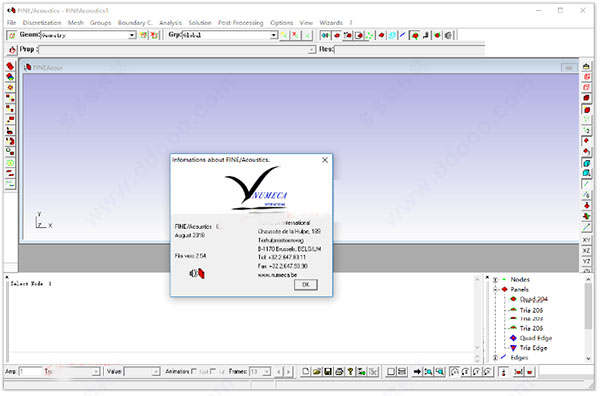Click the cyan cube icon in right toolbar
Viewport: 600px width, 396px height.
586,163
